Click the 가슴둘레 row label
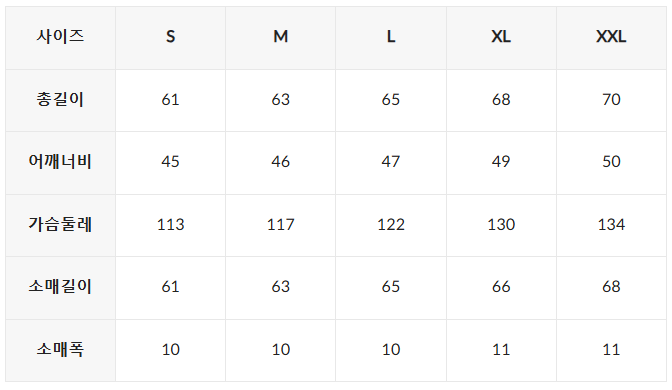 [x=60, y=225]
